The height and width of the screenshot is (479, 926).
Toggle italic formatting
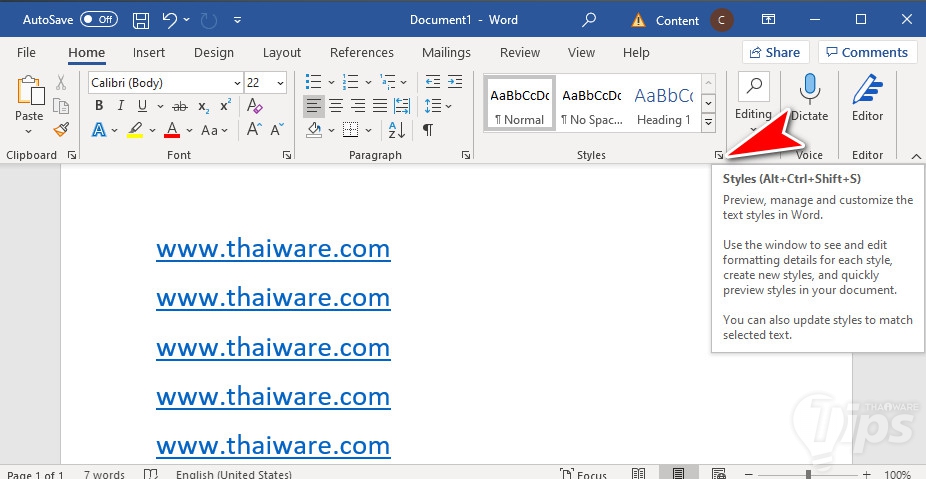pos(120,106)
